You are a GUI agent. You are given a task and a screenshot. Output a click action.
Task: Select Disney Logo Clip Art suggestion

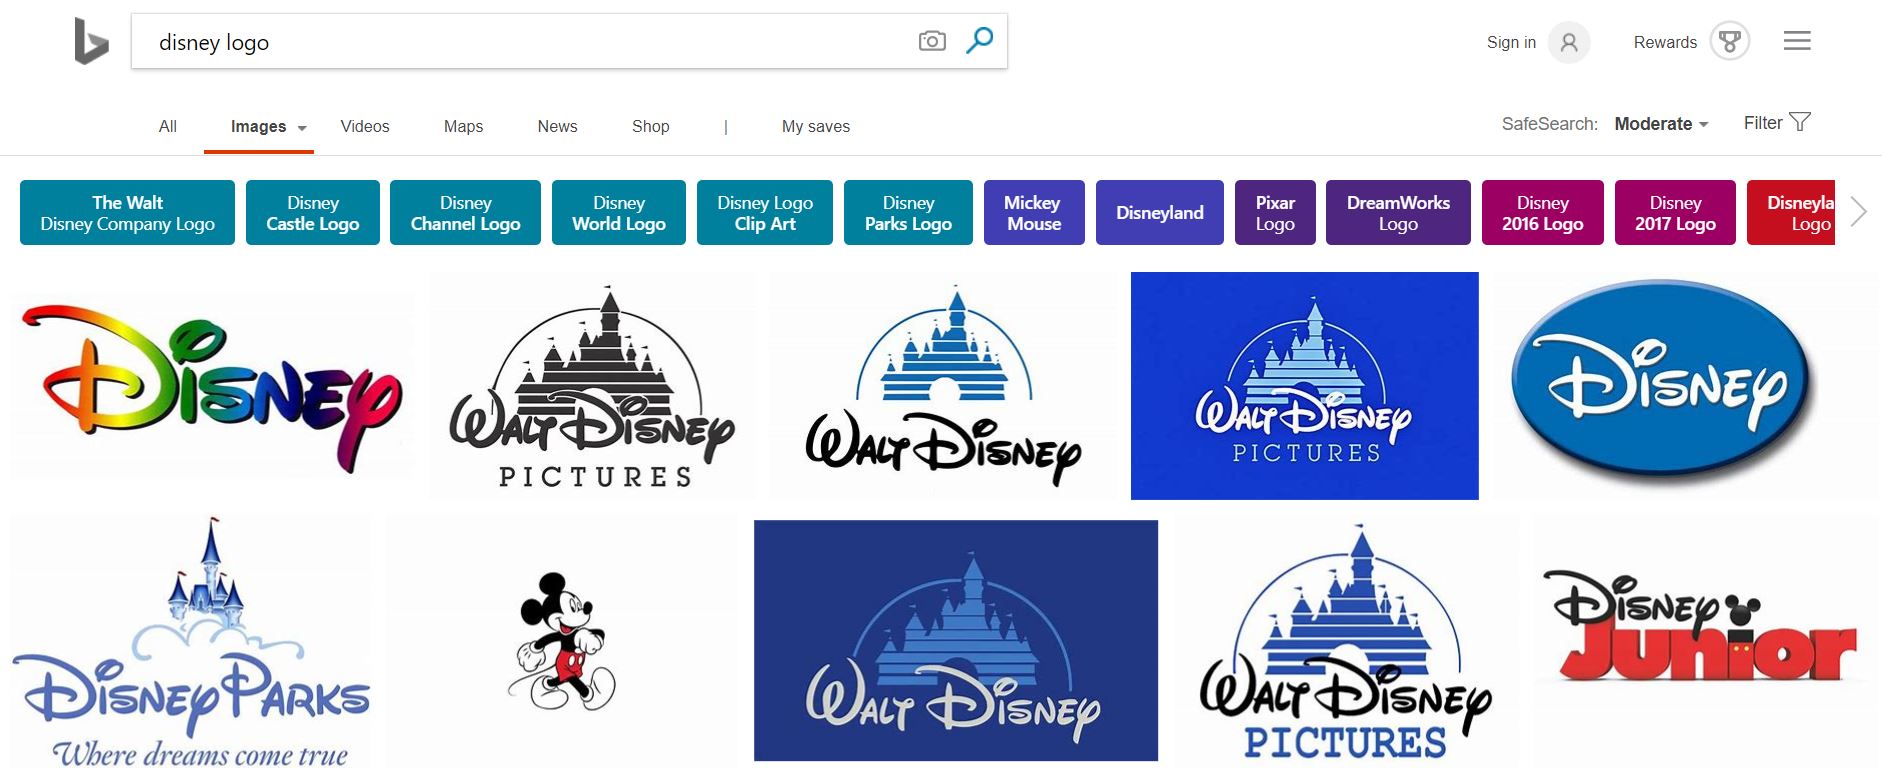click(765, 212)
